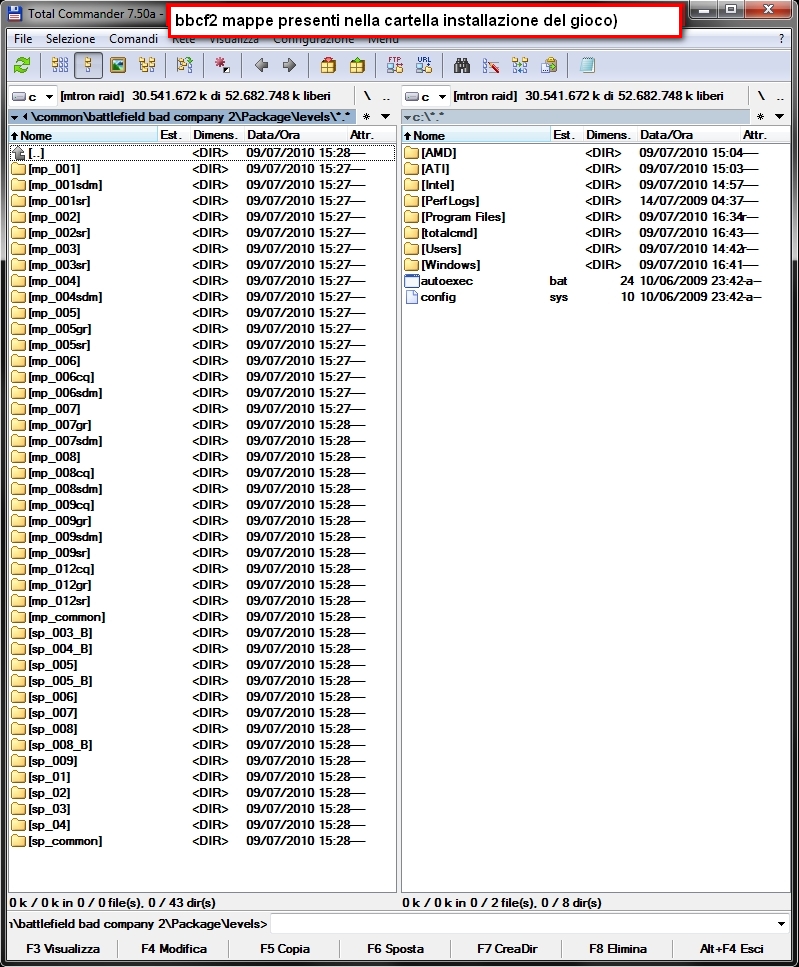Sort the left panel by the Data/Ora column
The height and width of the screenshot is (967, 799).
295,135
